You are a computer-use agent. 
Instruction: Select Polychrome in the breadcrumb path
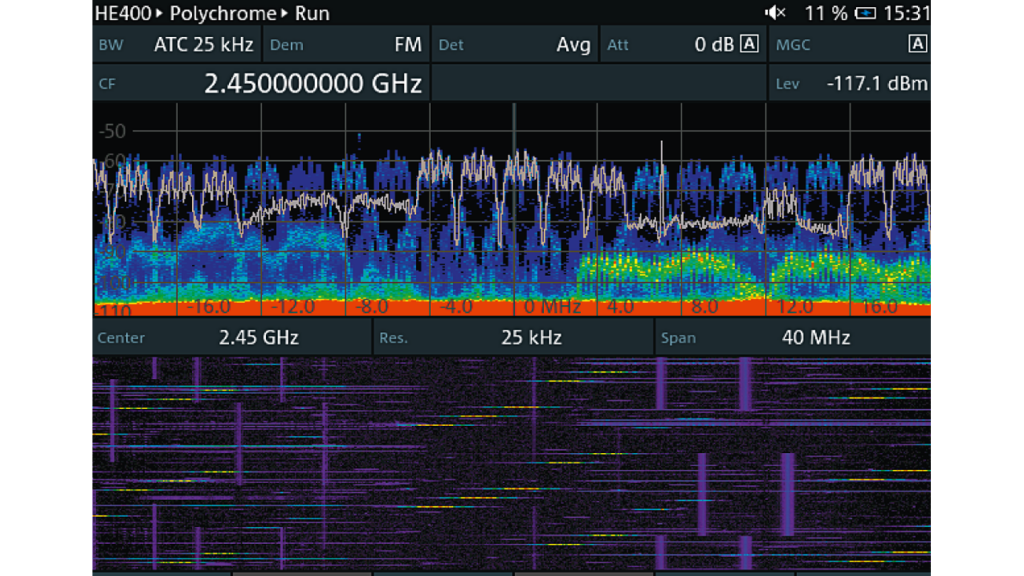point(222,13)
